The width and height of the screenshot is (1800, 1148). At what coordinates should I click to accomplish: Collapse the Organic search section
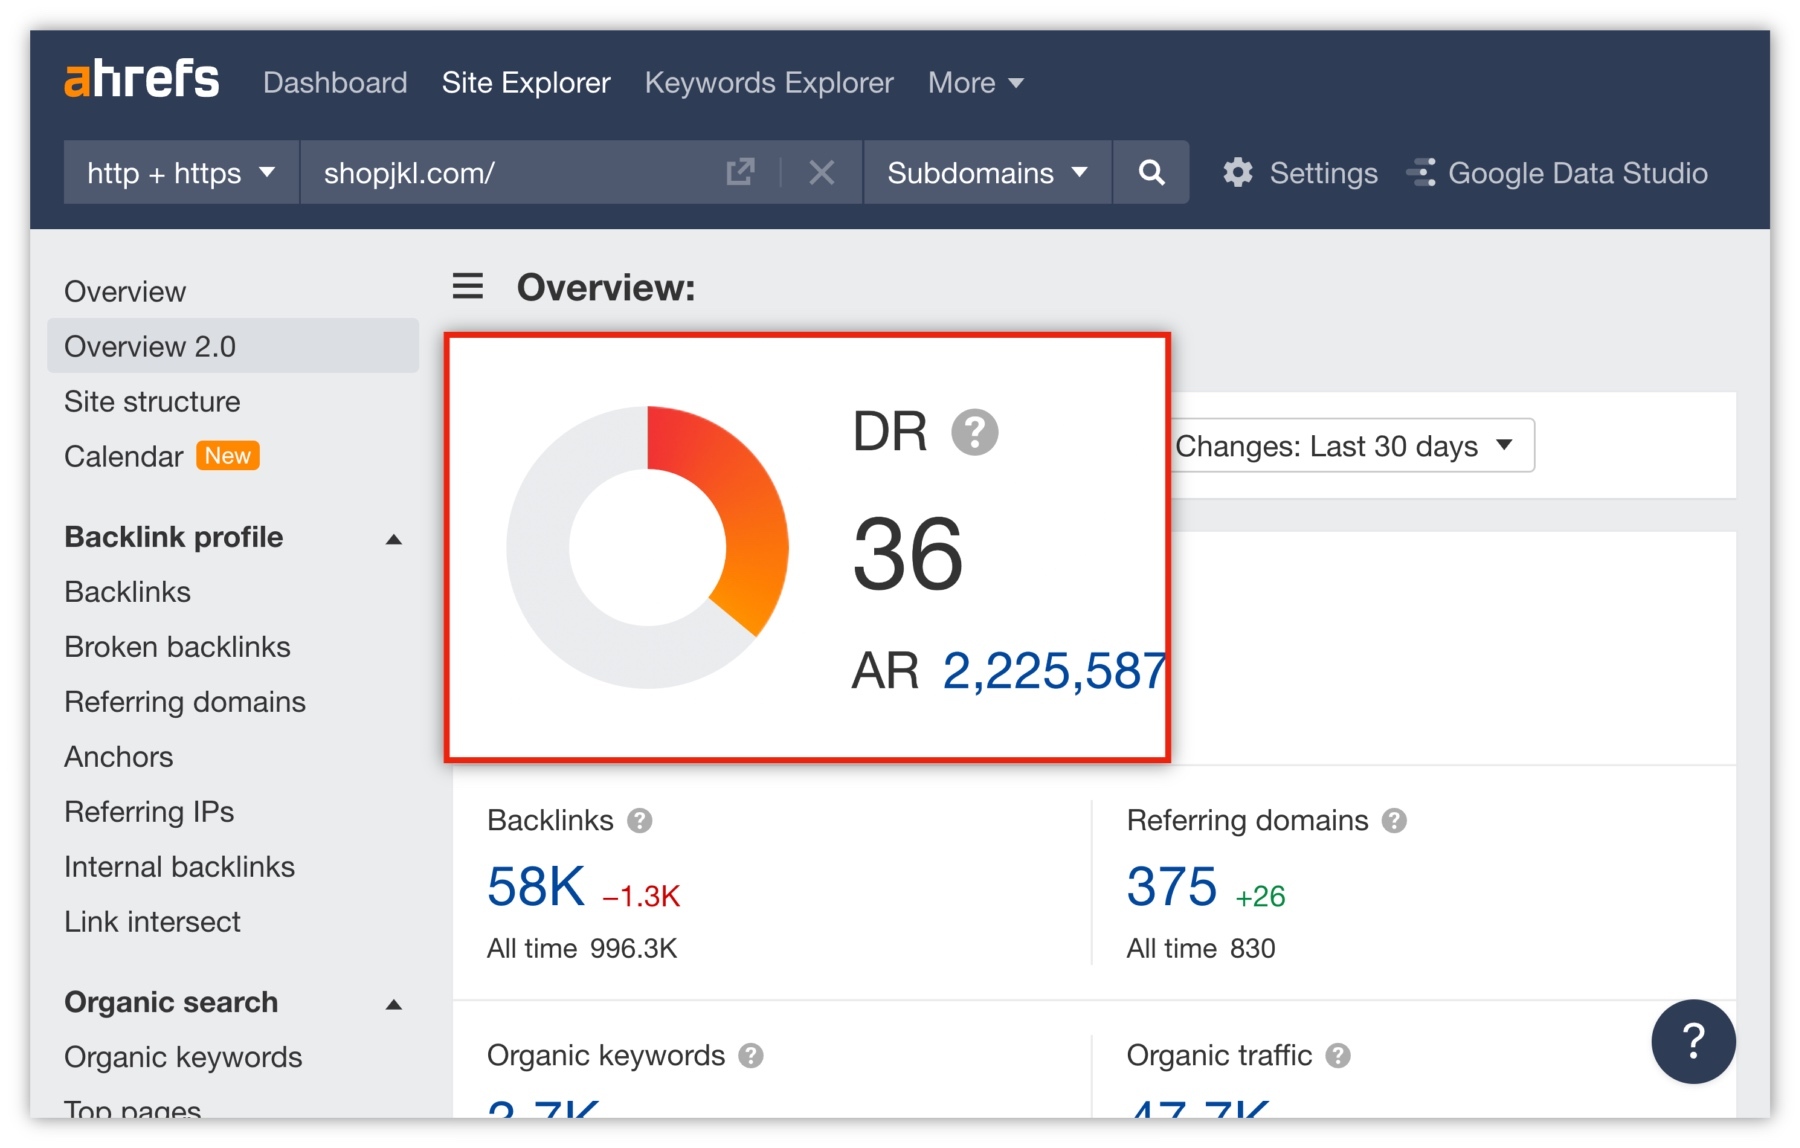pyautogui.click(x=394, y=1004)
